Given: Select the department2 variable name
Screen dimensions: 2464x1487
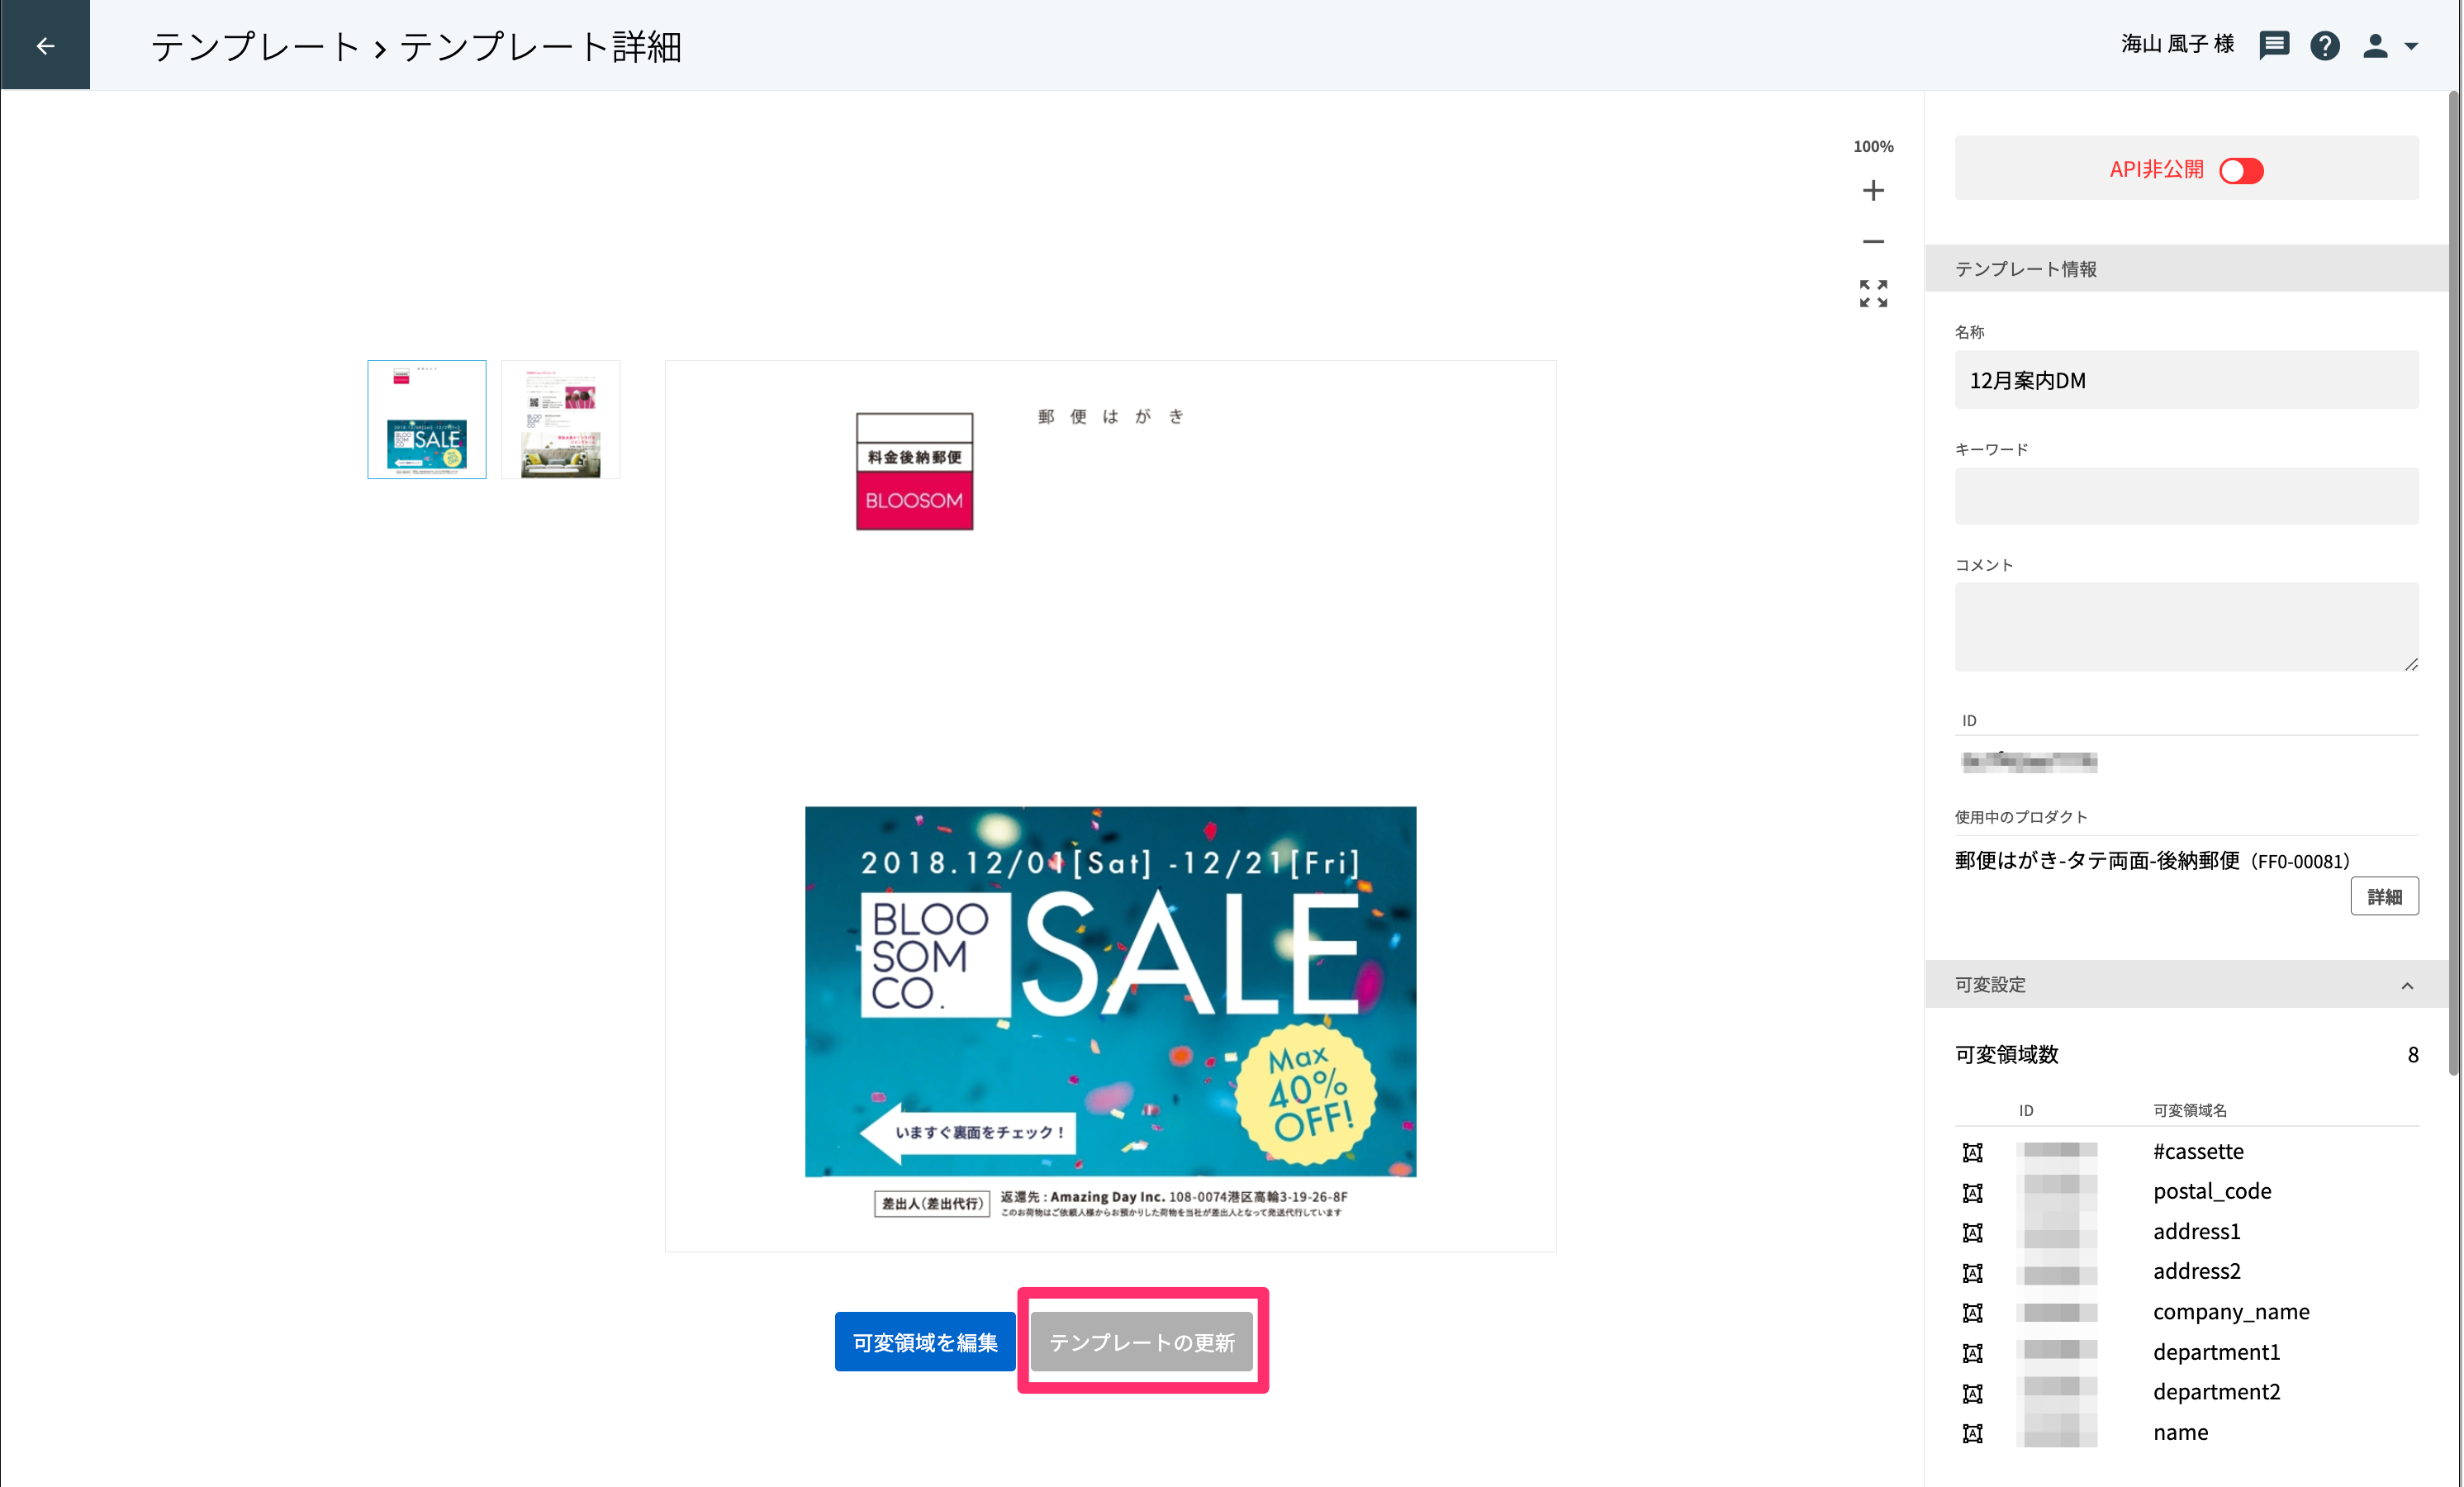Looking at the screenshot, I should click(2216, 1392).
